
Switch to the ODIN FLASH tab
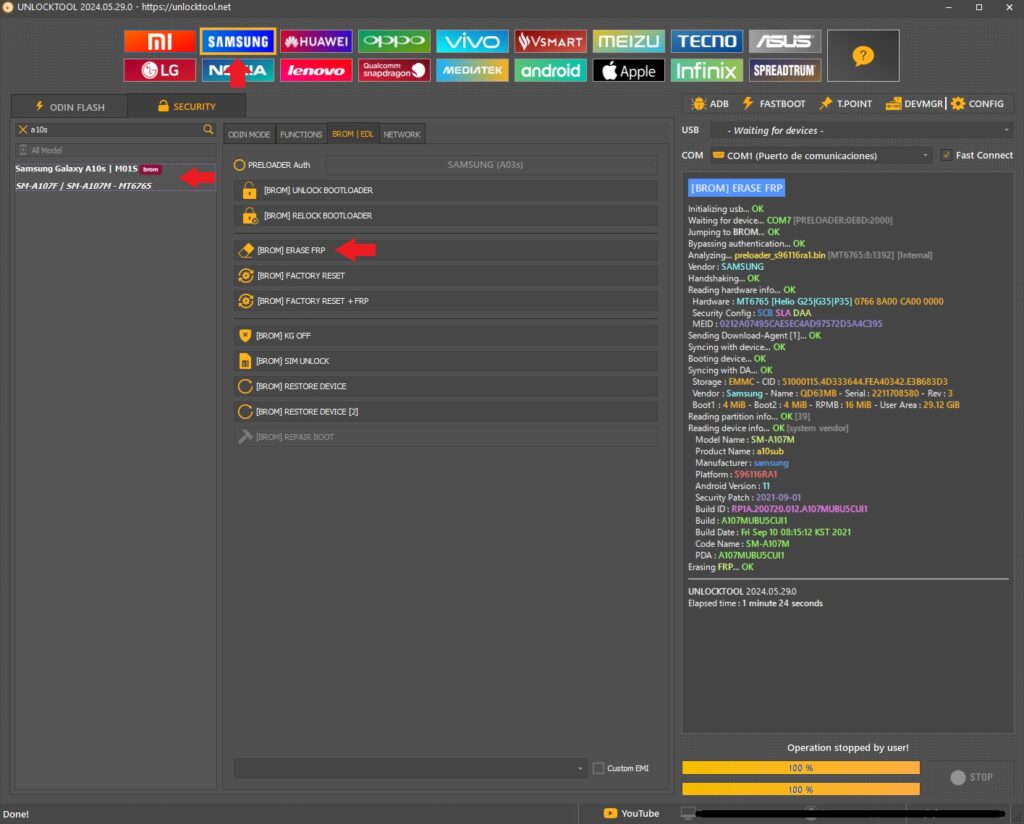[69, 106]
